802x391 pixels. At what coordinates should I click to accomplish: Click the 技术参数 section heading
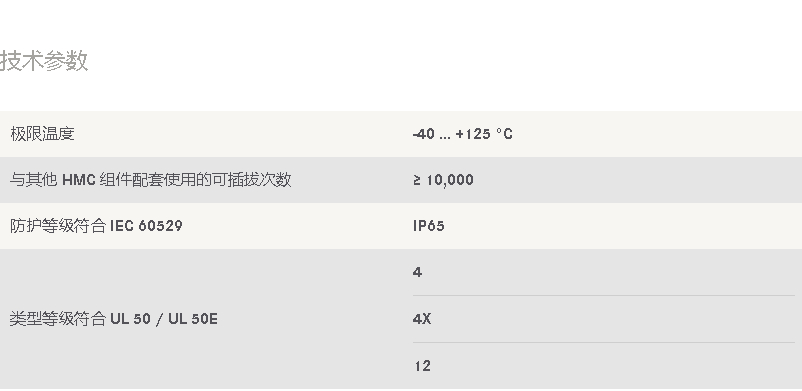click(x=44, y=61)
